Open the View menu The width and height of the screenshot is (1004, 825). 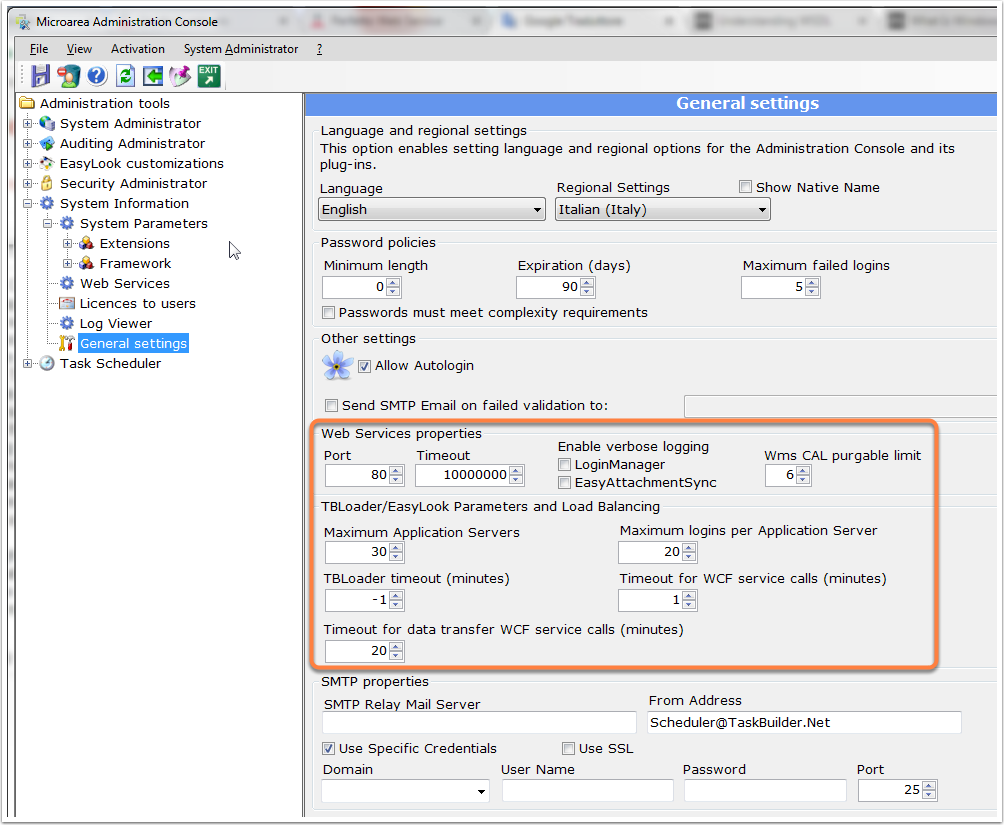click(x=79, y=49)
